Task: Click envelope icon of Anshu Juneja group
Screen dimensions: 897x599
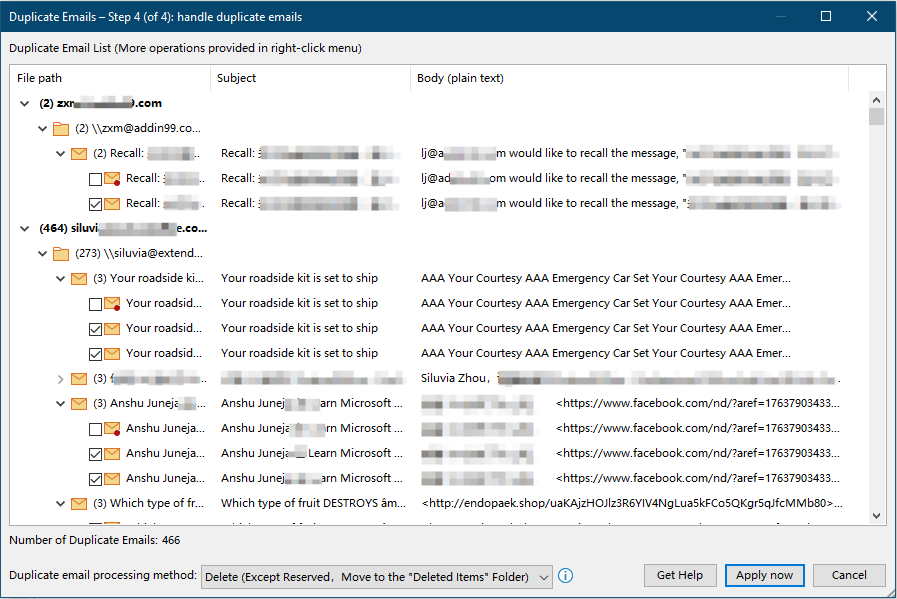Action: [x=79, y=404]
